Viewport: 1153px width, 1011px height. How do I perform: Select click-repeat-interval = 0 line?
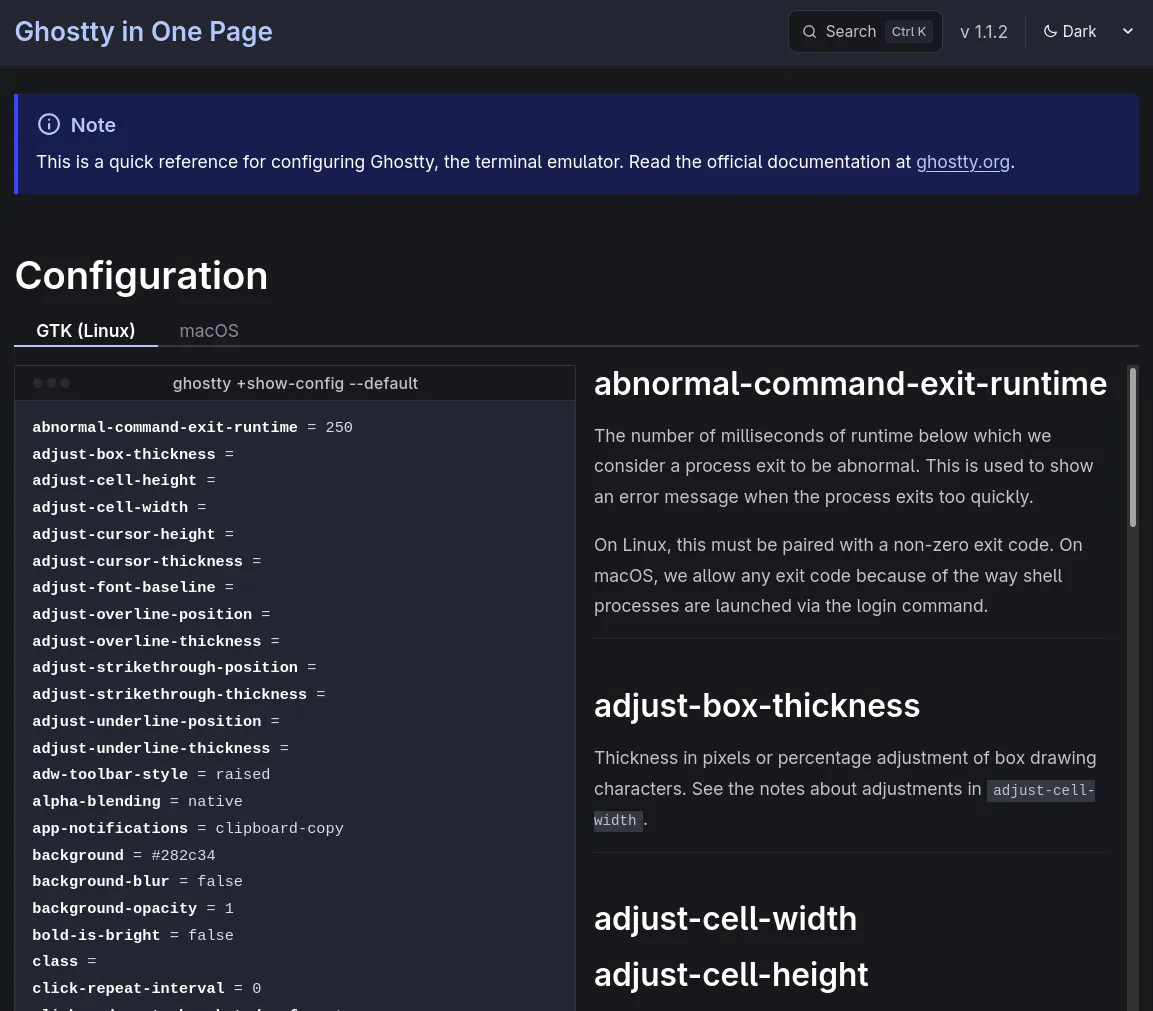click(146, 988)
